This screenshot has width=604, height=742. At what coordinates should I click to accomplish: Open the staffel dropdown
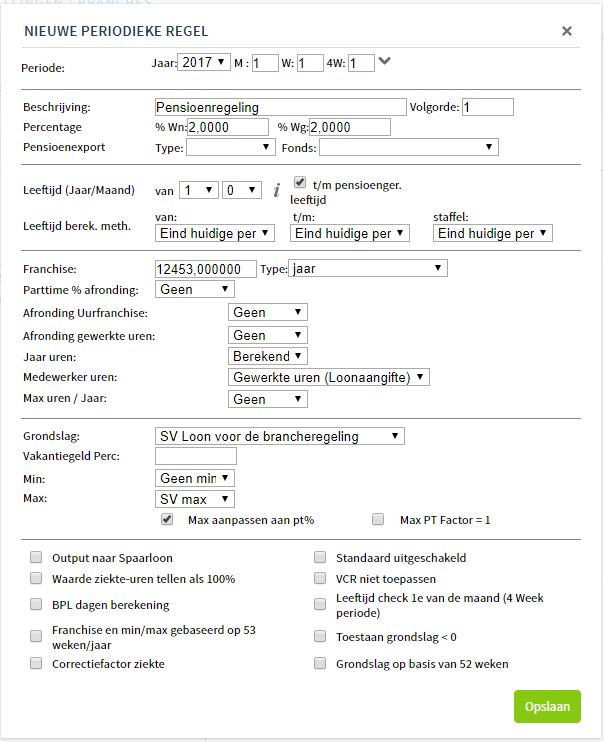(493, 233)
